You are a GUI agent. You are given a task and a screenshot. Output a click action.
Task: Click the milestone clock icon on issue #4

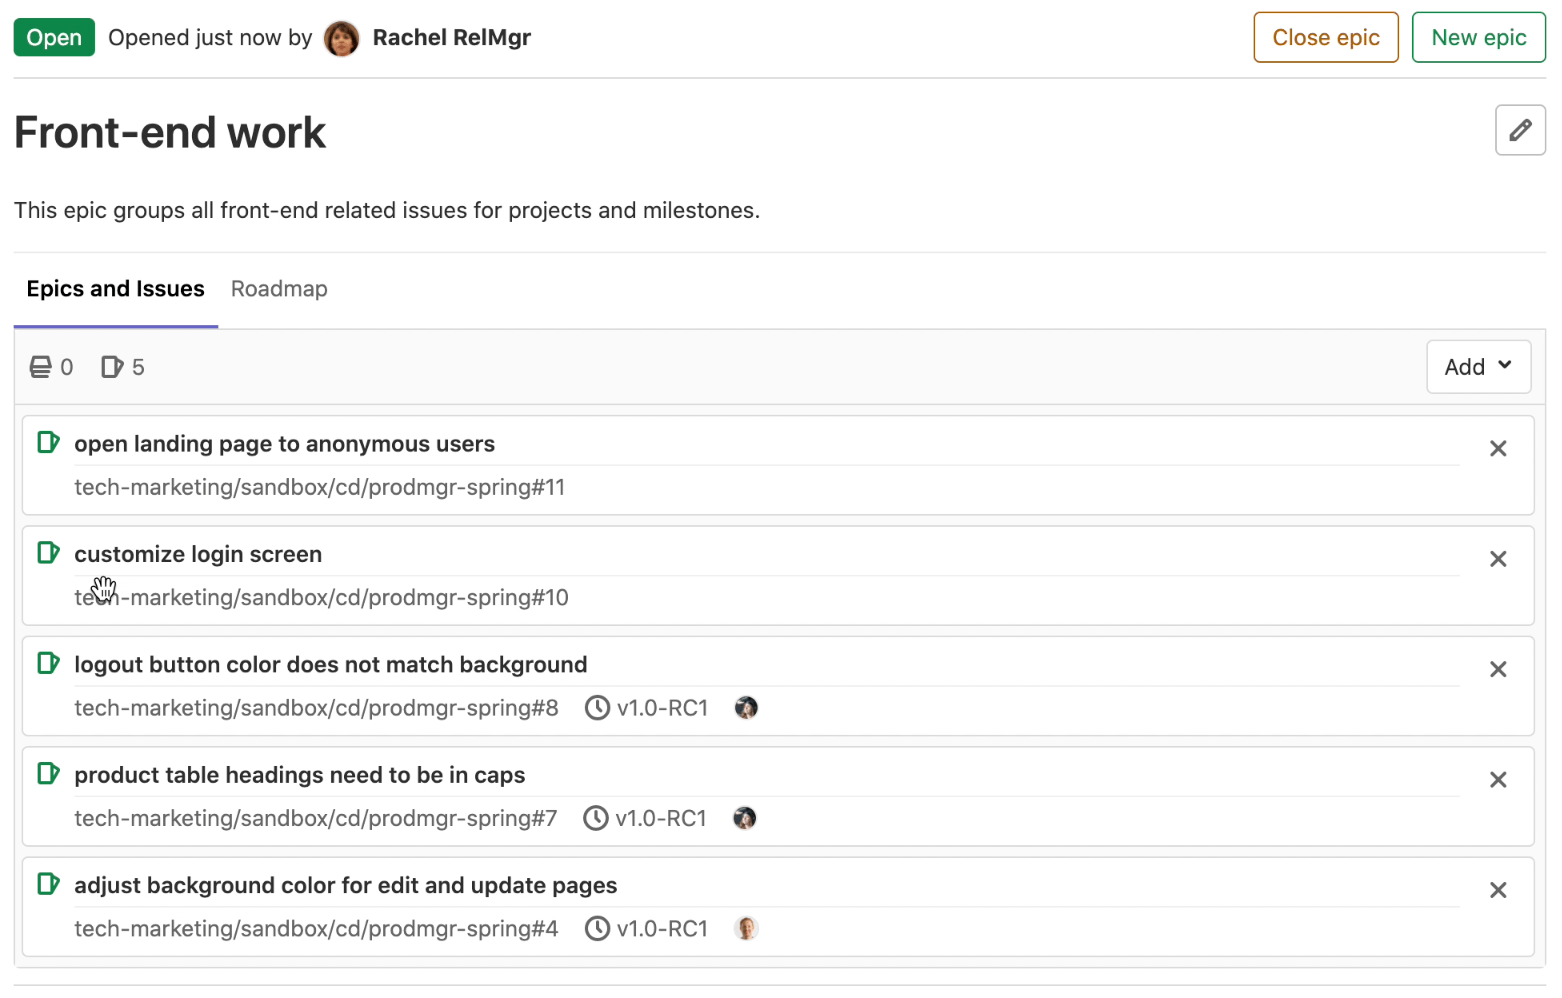[597, 928]
